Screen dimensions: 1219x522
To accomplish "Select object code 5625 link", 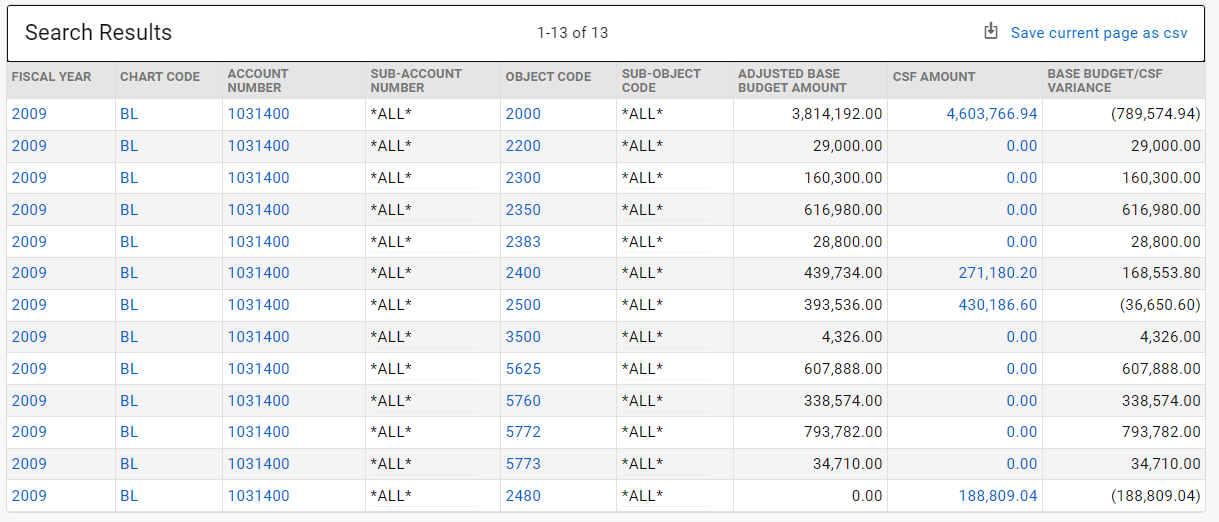I will 523,369.
